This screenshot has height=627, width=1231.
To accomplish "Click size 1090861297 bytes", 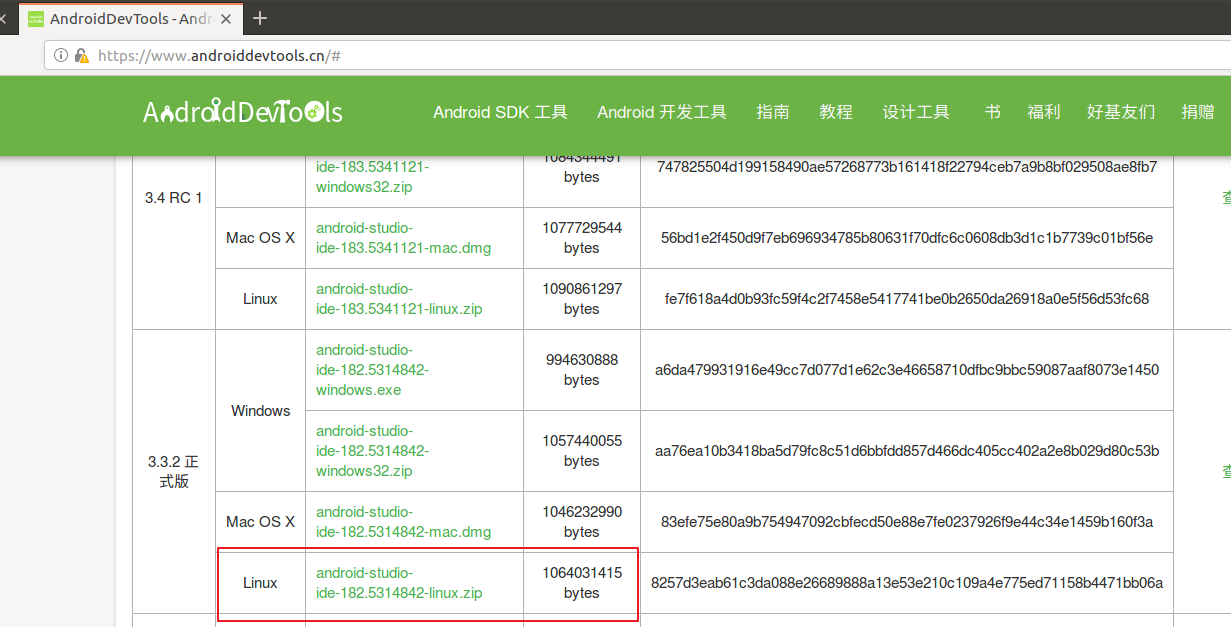I will click(582, 299).
